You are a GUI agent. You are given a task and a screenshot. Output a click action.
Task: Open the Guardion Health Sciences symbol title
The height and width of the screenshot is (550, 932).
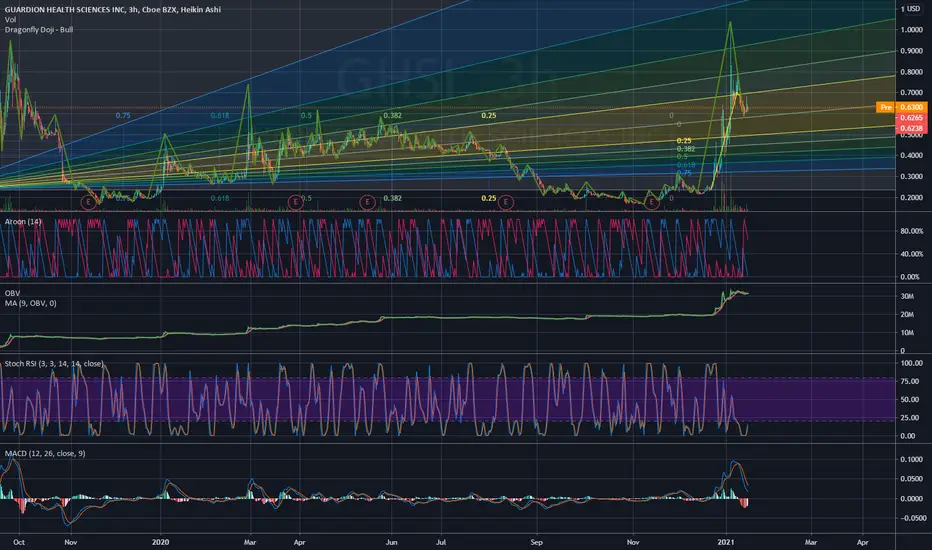click(113, 10)
